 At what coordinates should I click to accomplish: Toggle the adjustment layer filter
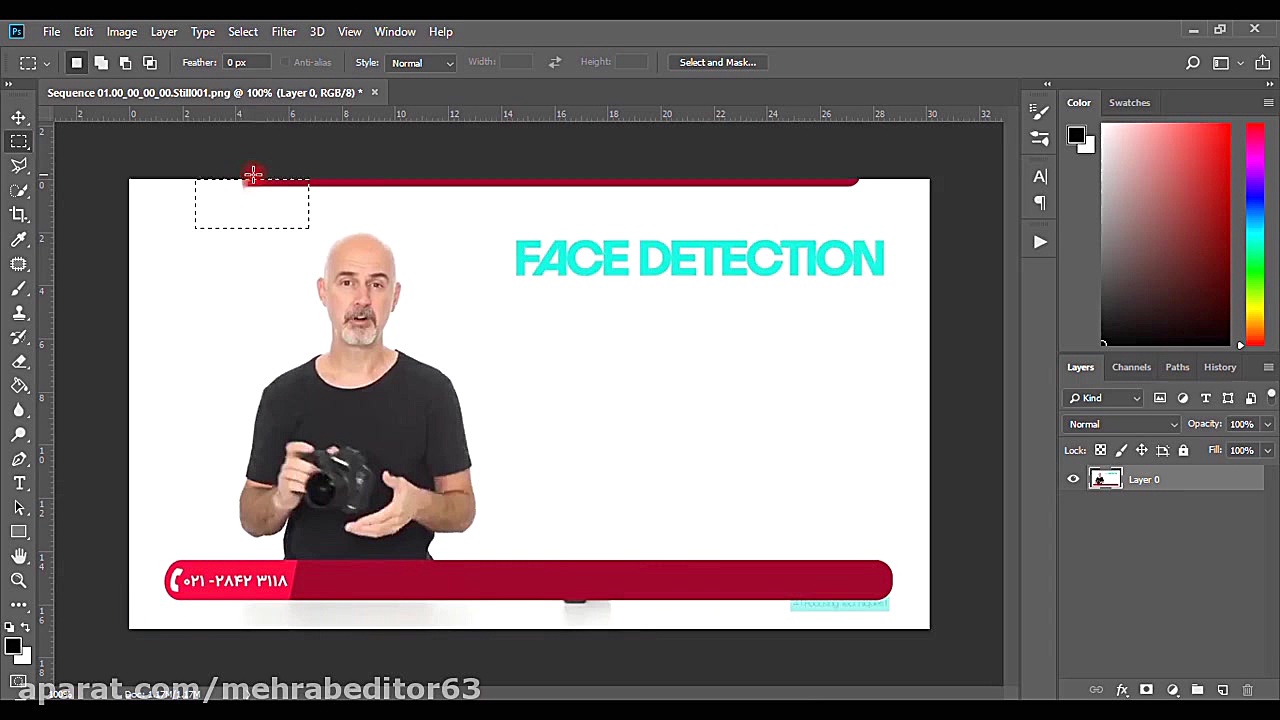(1183, 398)
